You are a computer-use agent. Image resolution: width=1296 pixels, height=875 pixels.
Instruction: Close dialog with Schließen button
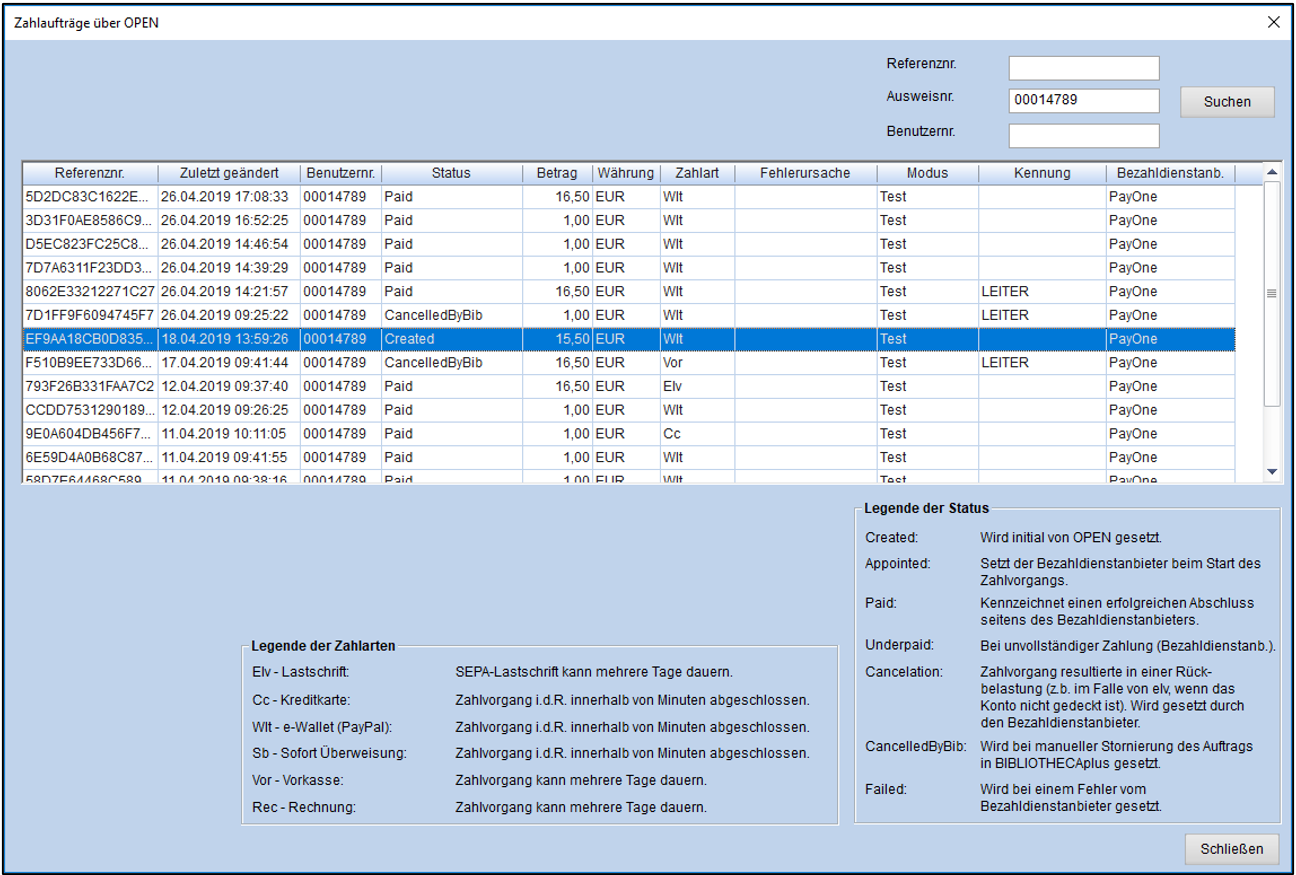click(1232, 849)
